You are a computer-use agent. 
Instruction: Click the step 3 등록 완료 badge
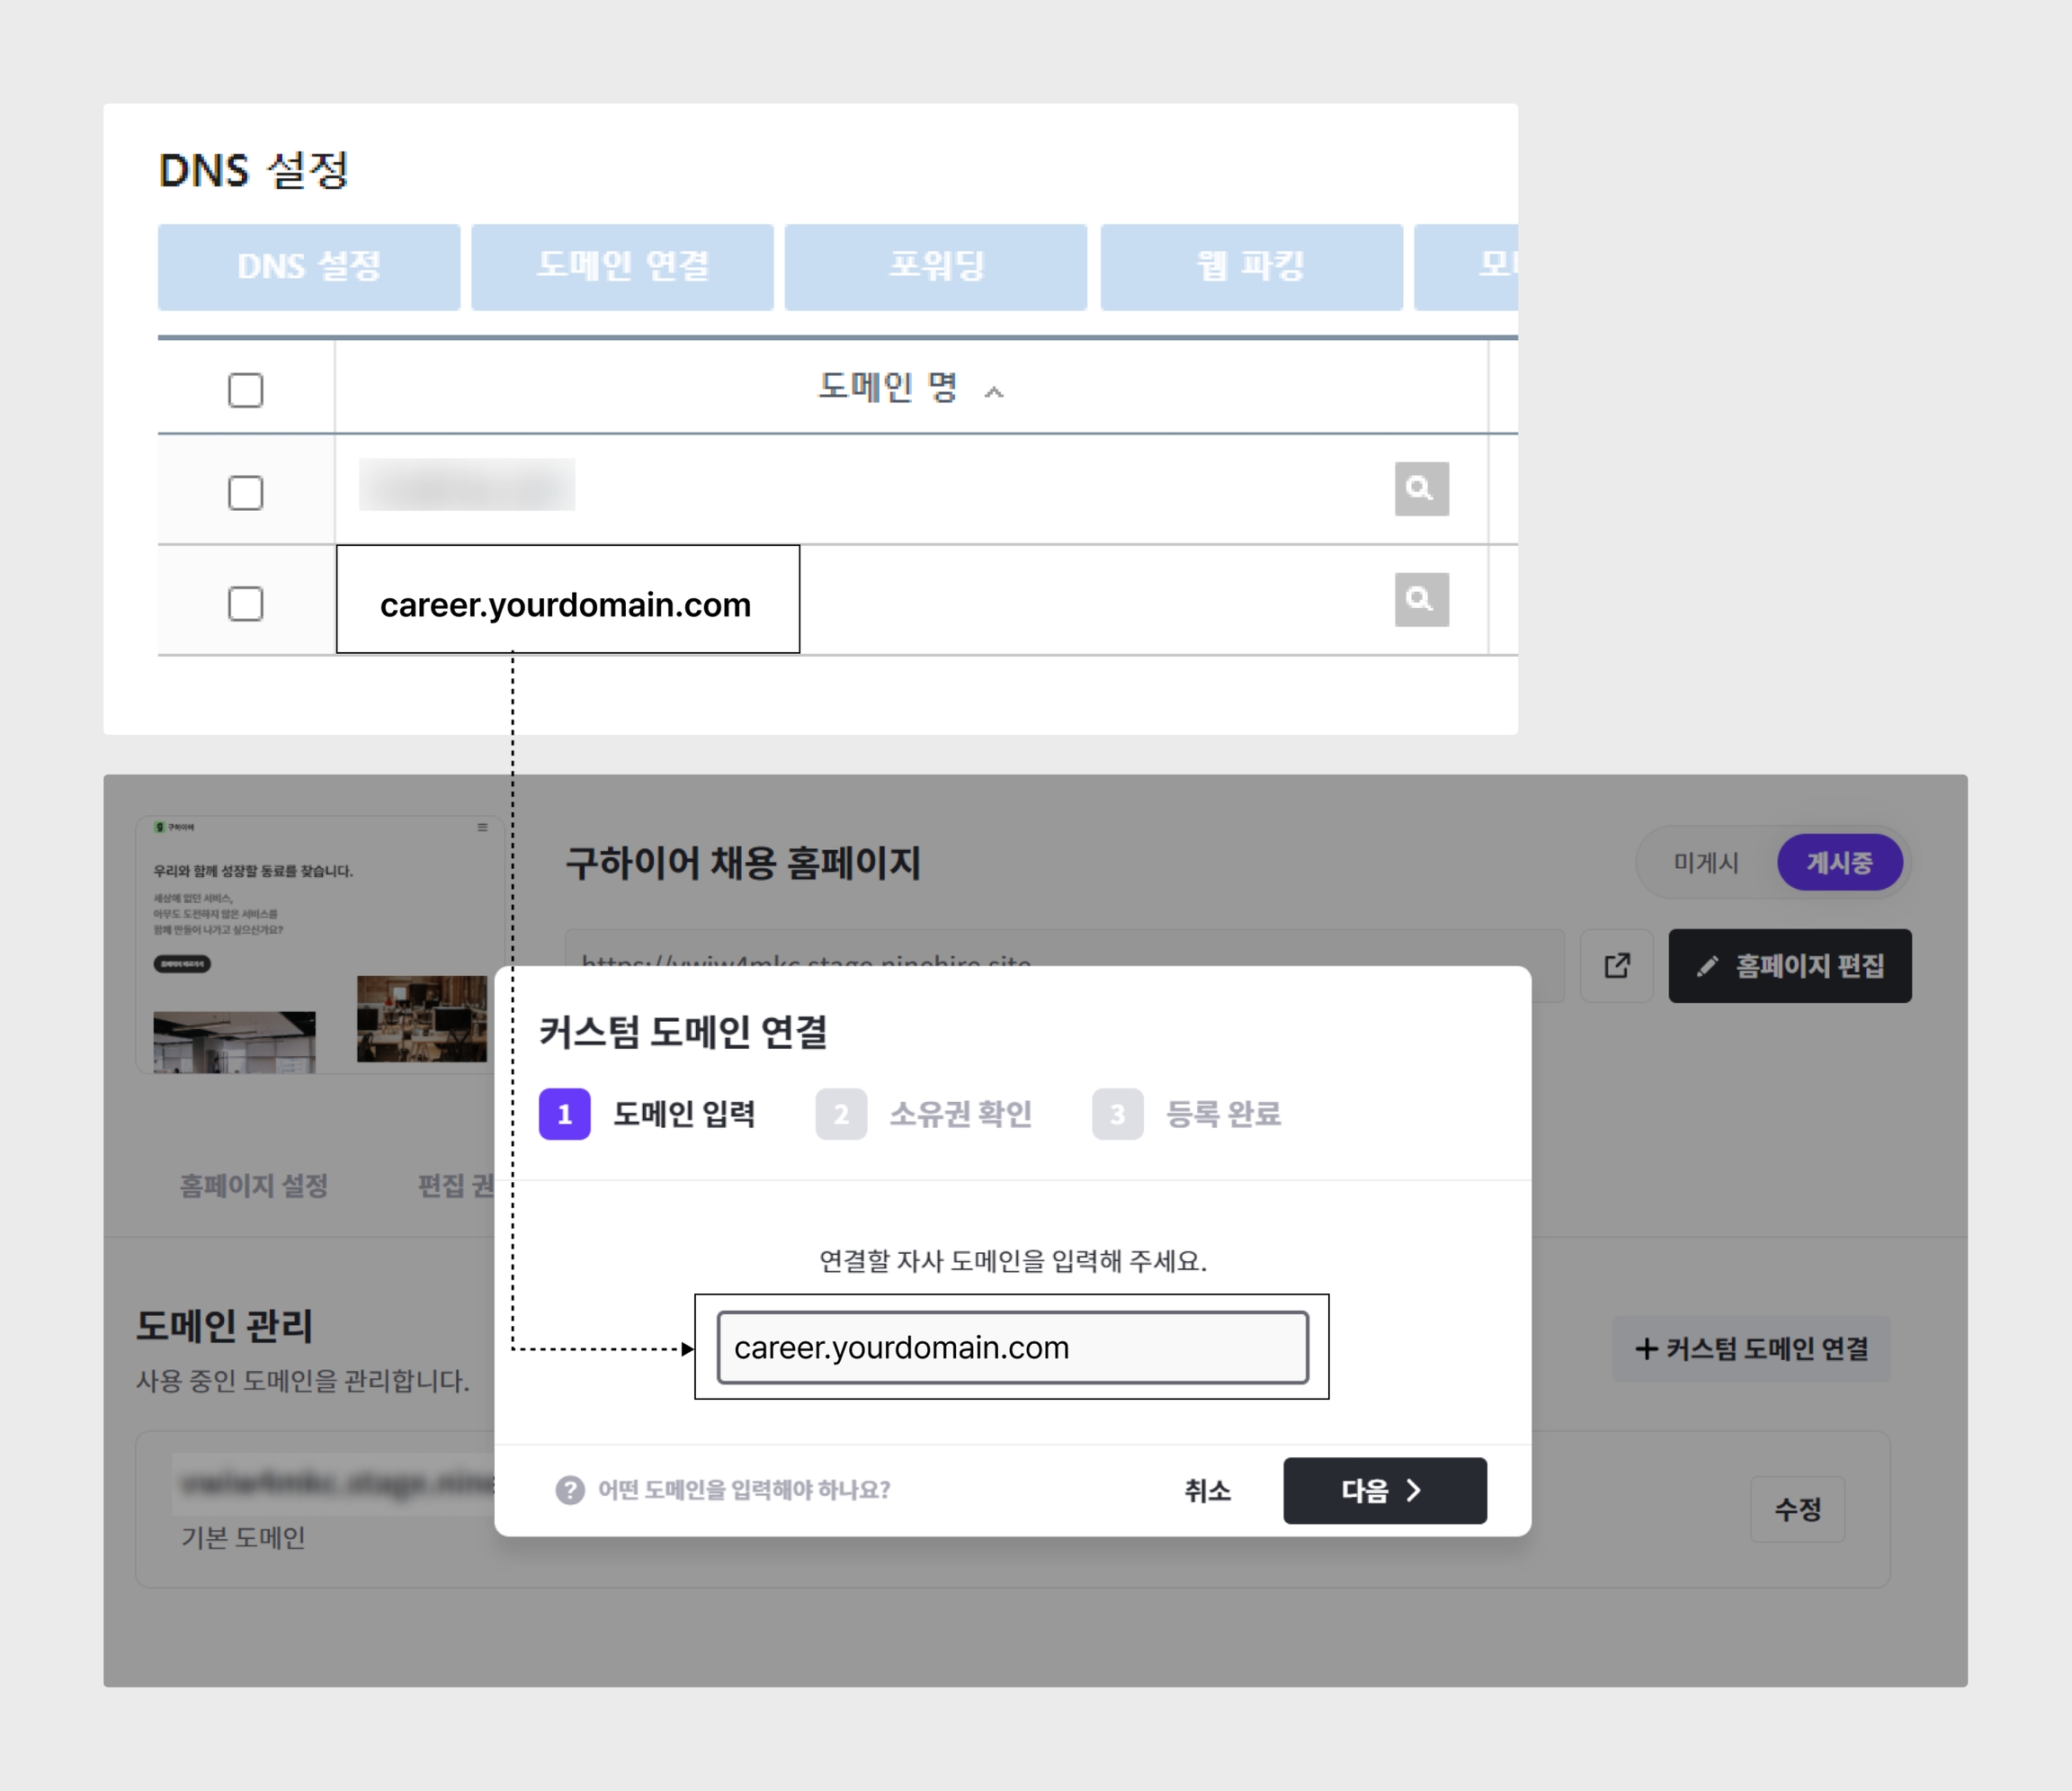tap(1117, 1114)
